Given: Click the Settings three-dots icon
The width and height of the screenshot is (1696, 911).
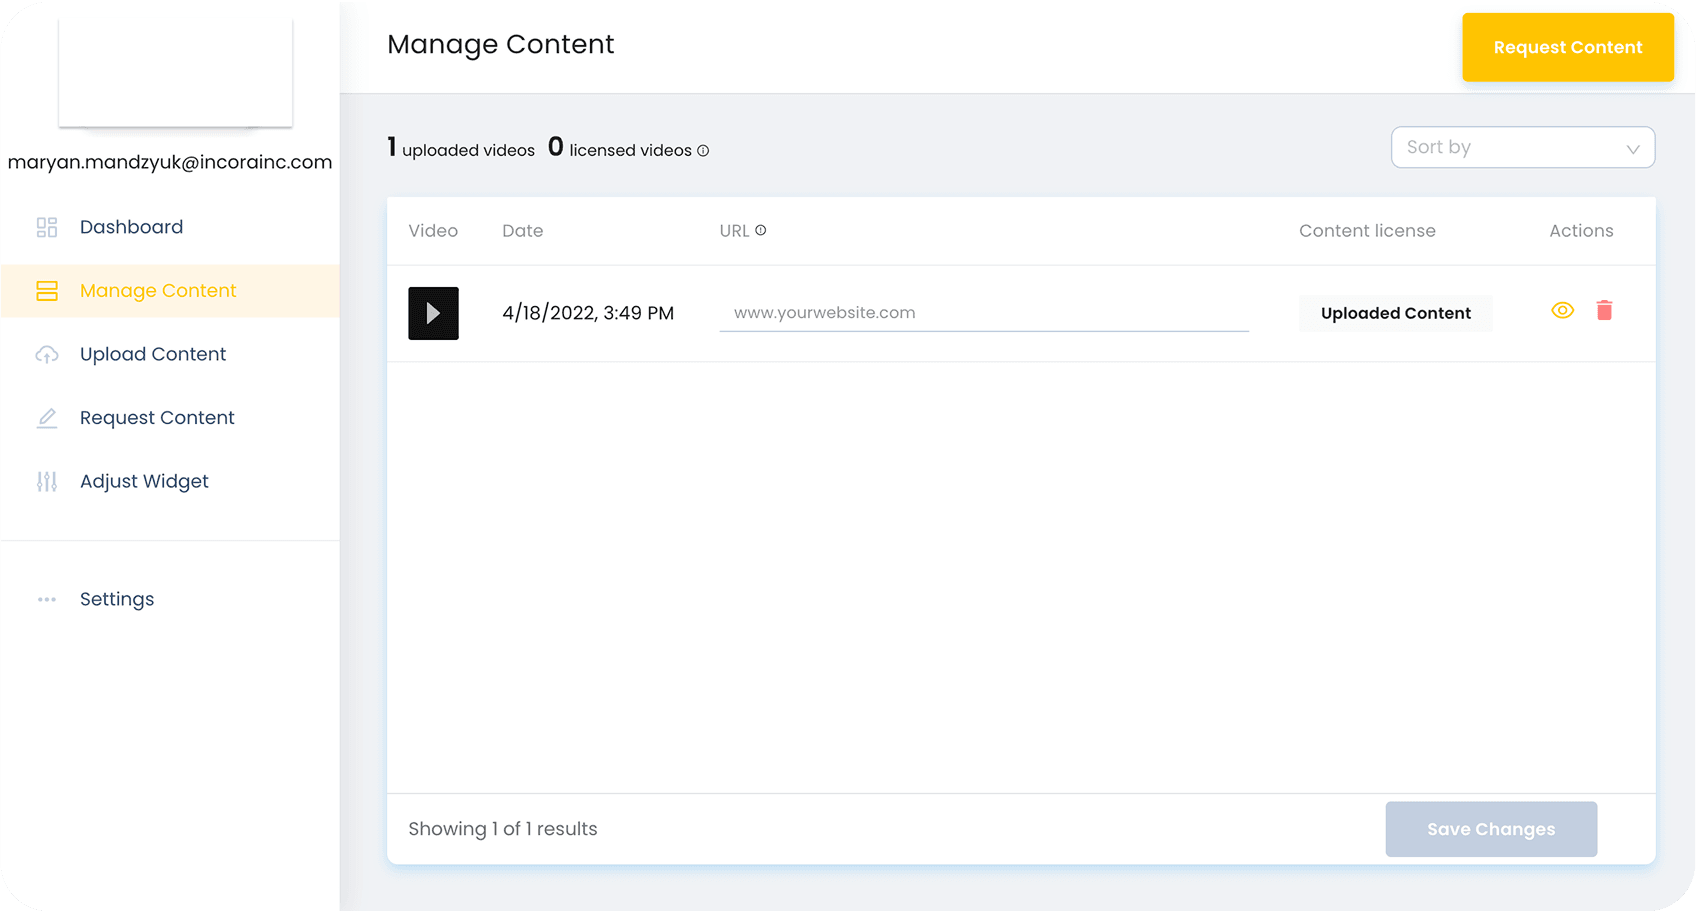Looking at the screenshot, I should pyautogui.click(x=47, y=600).
